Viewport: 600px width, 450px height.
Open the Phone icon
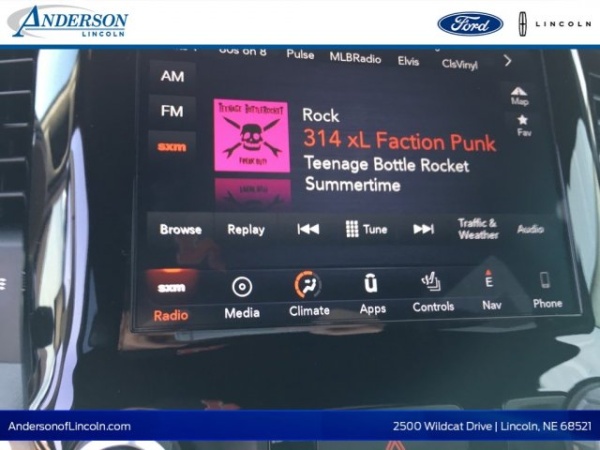(546, 281)
